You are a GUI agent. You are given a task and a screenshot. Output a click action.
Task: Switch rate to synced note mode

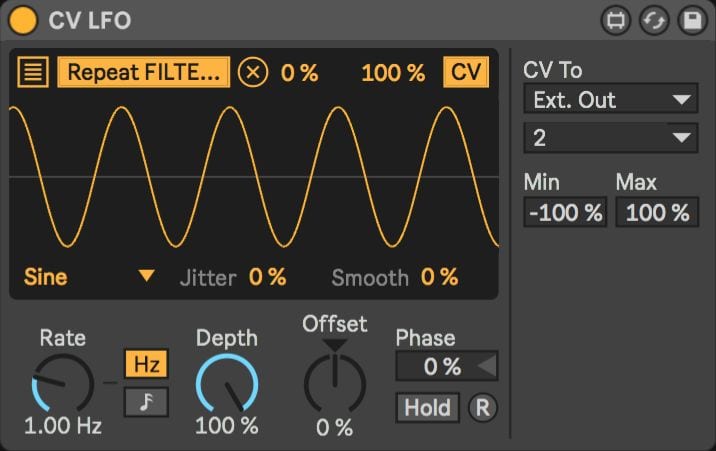click(147, 402)
